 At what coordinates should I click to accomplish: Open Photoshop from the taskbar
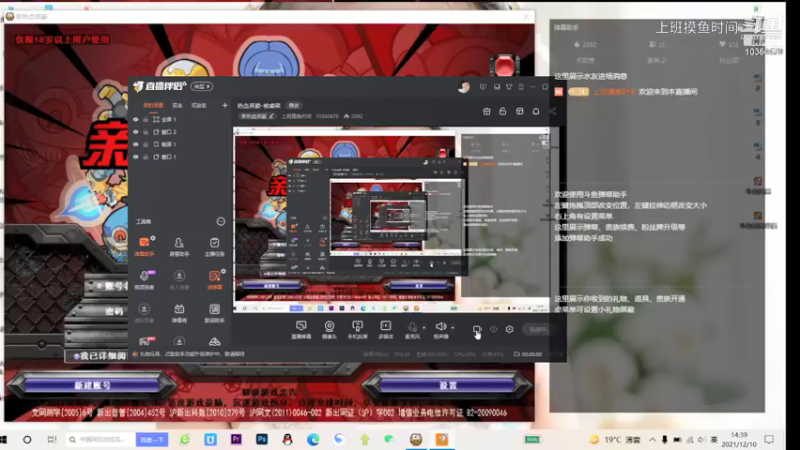click(262, 439)
